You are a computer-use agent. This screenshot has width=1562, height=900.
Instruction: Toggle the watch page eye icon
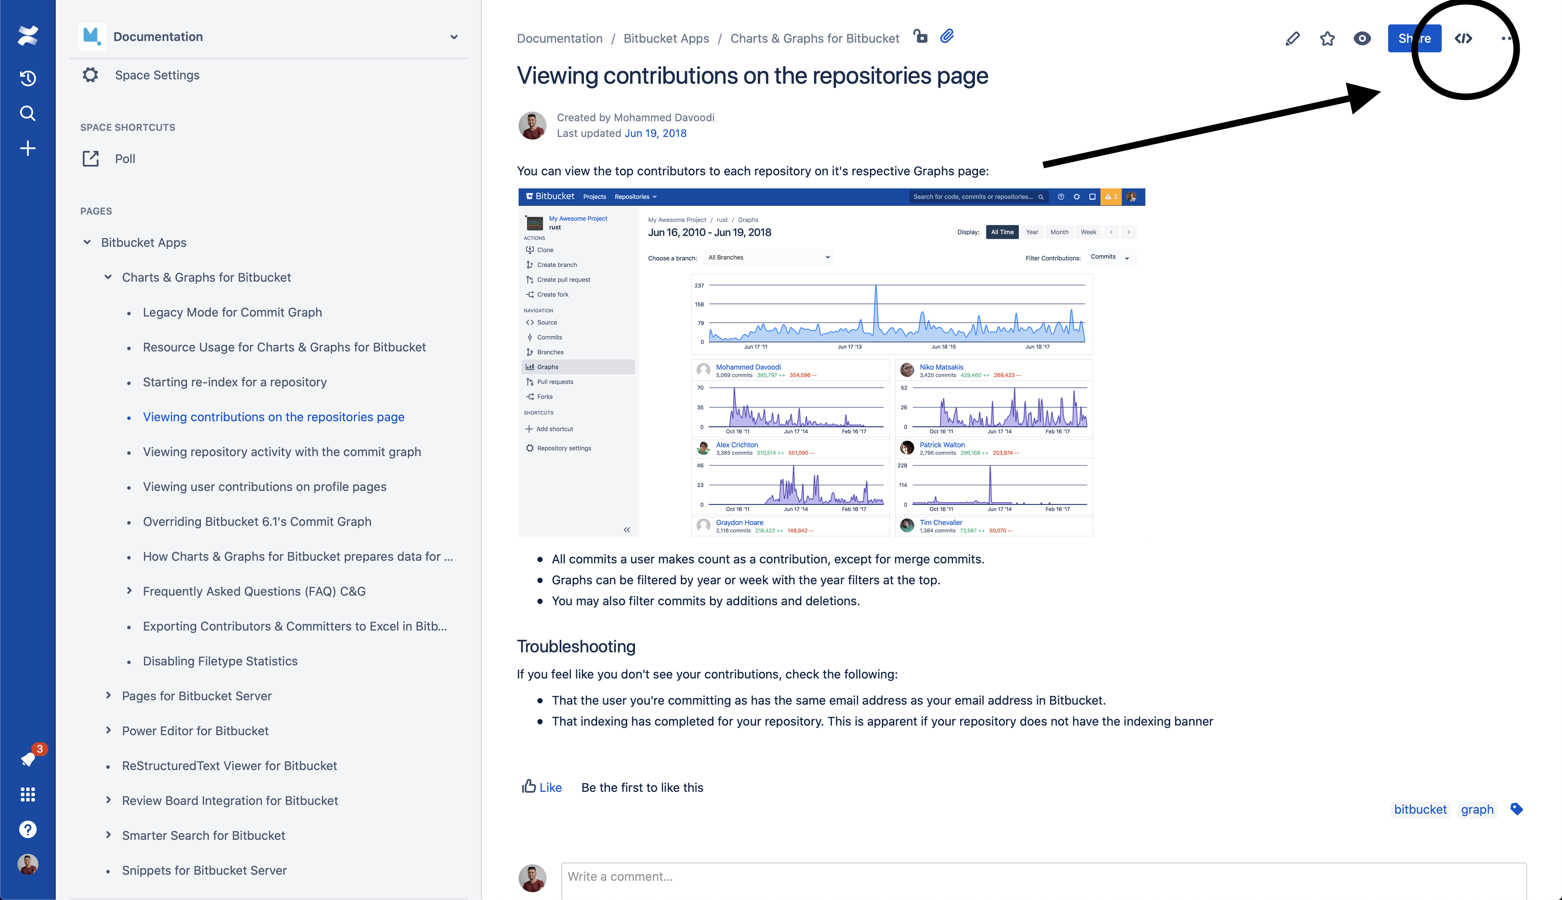click(1362, 39)
